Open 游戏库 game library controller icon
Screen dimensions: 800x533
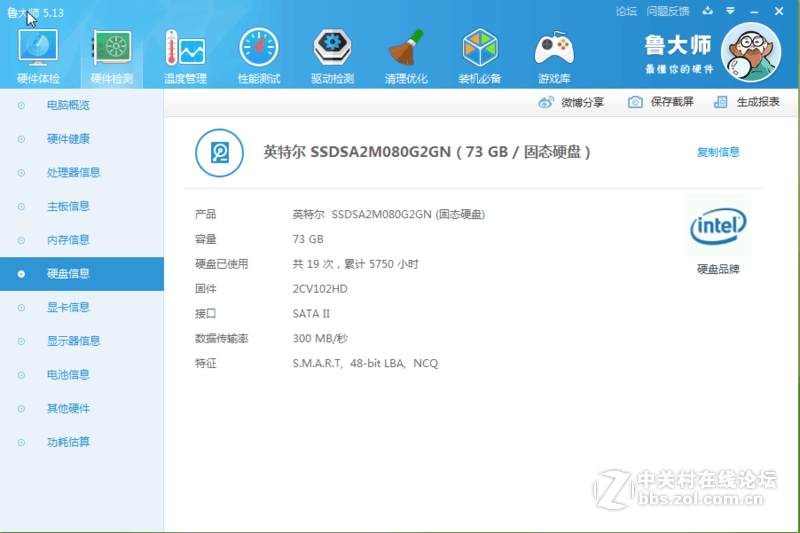(554, 48)
